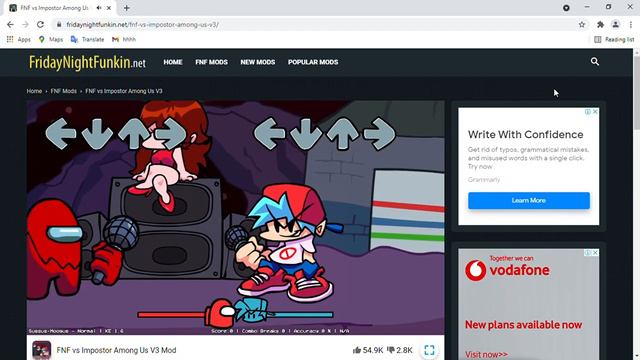Screen dimensions: 640x360
Task: Click the opponent's down arrow receptor
Action: [98, 133]
